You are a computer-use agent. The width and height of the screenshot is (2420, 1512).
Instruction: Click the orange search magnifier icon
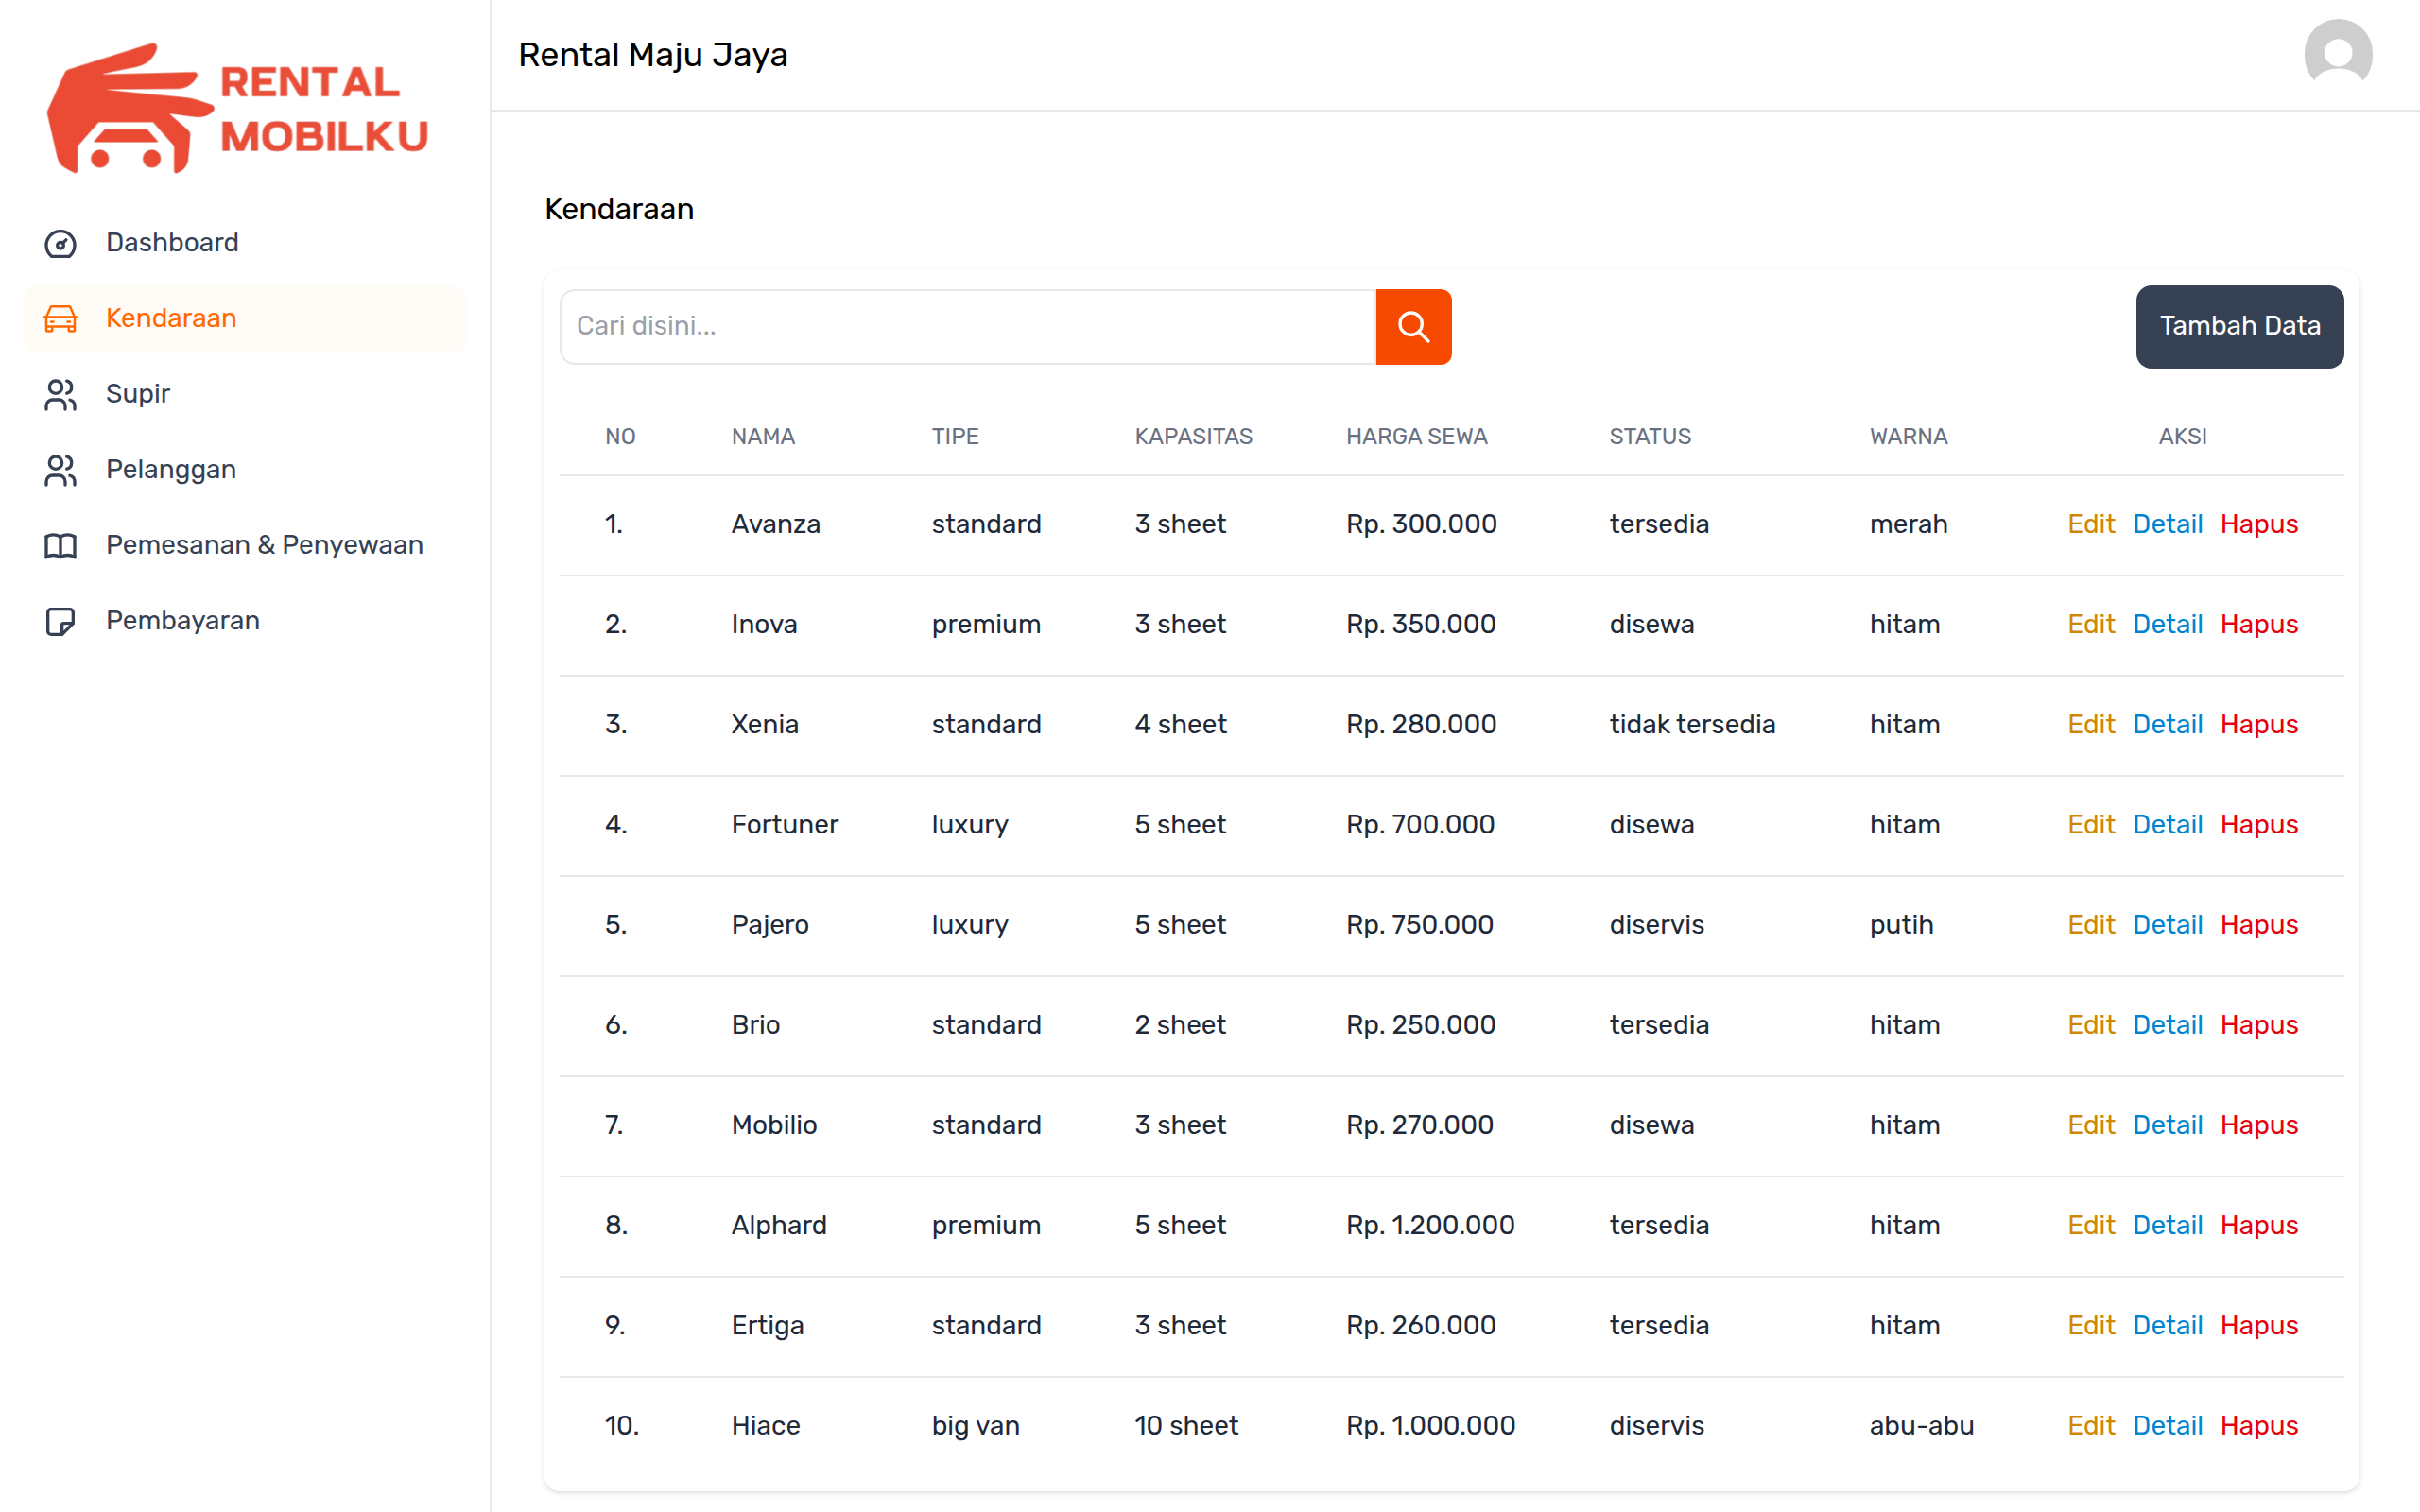pos(1413,326)
